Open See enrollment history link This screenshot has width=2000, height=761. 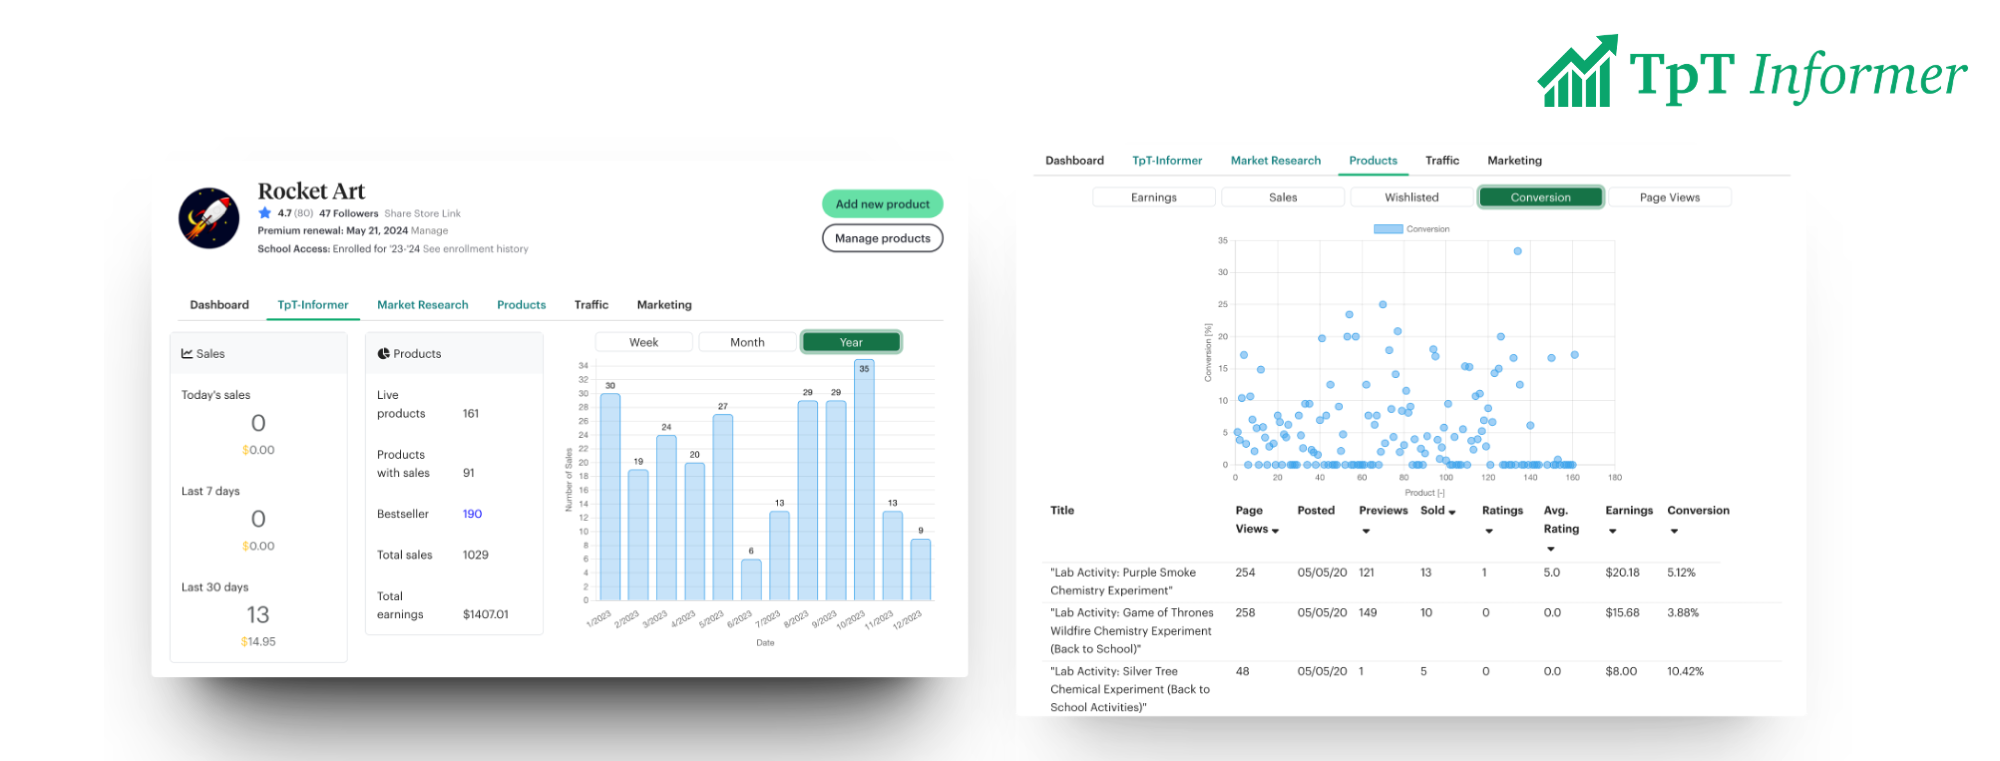tap(475, 249)
